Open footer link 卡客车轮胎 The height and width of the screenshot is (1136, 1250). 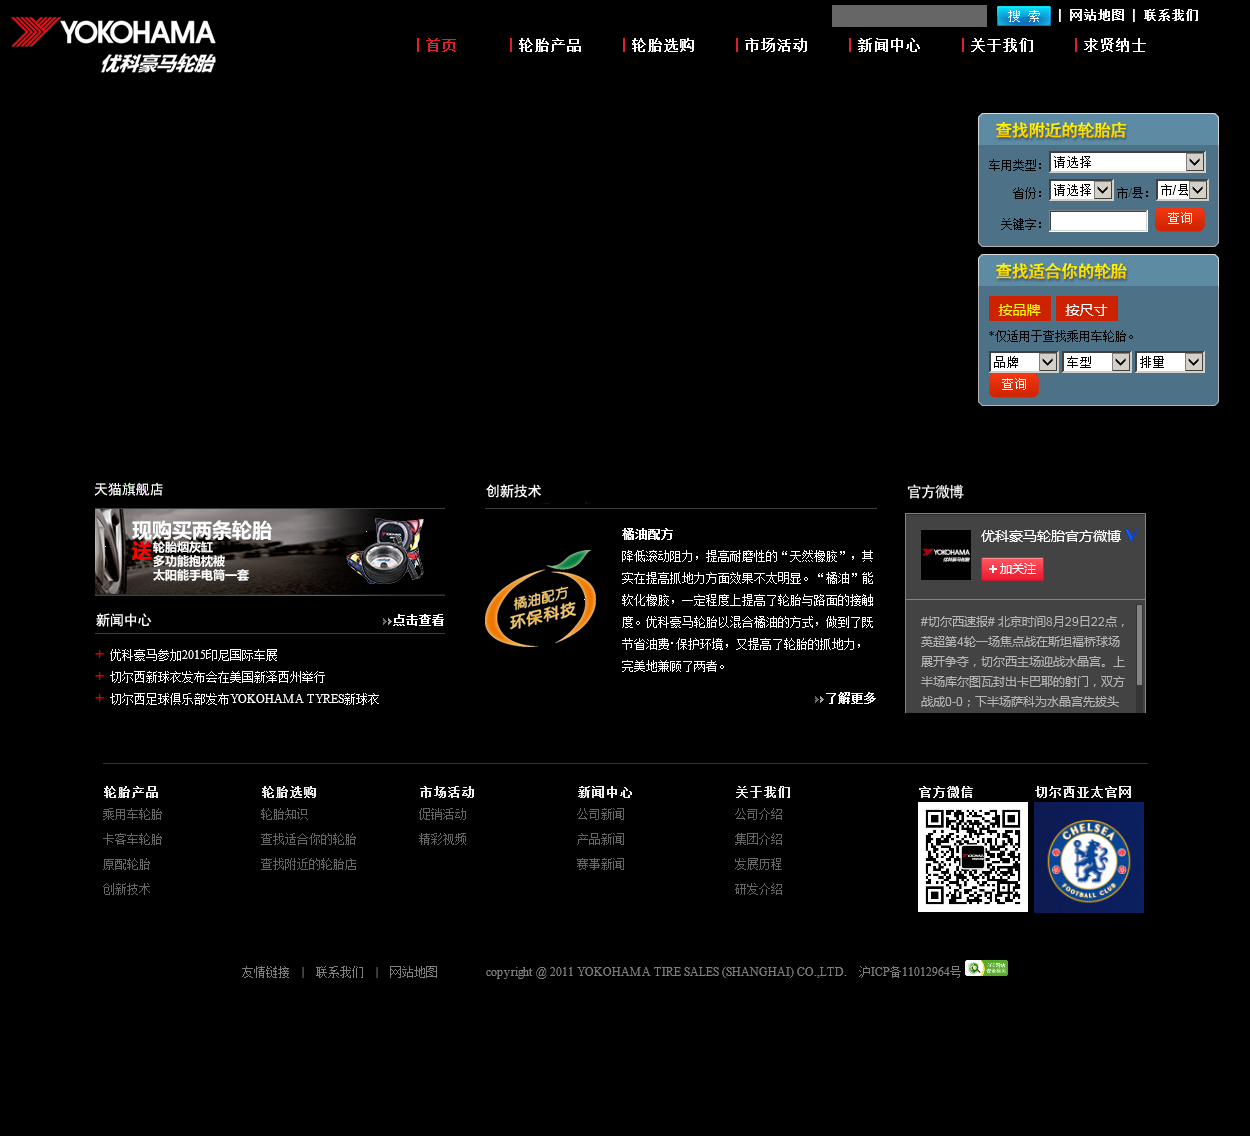132,839
